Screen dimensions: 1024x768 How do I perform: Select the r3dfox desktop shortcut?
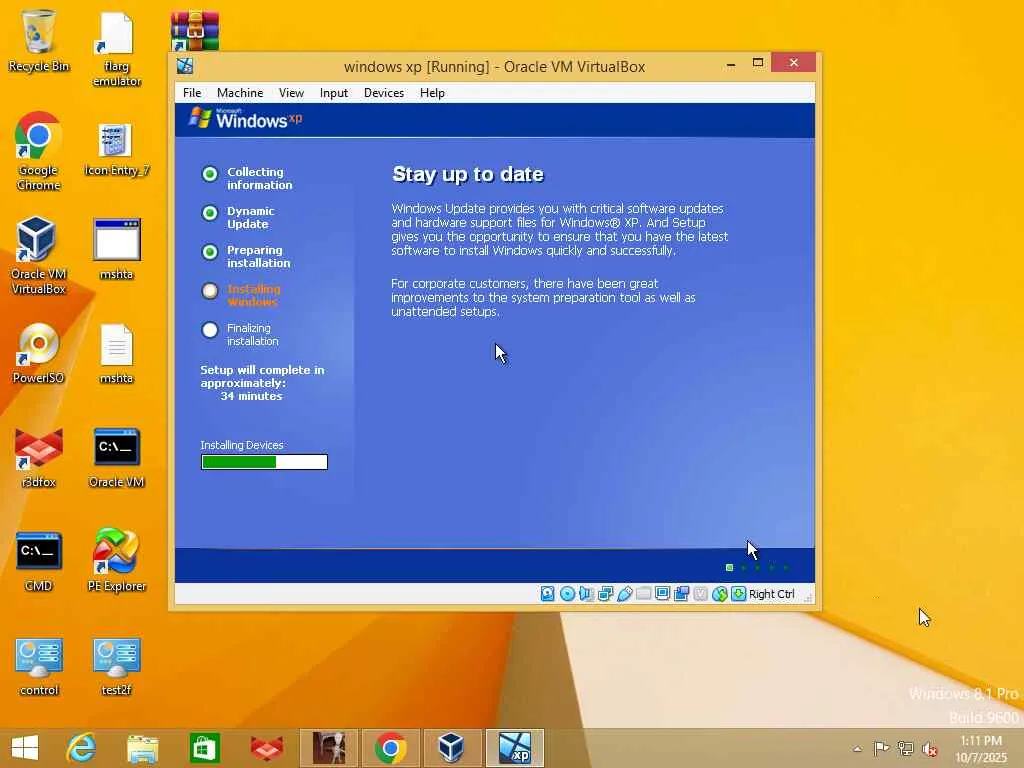(x=39, y=457)
